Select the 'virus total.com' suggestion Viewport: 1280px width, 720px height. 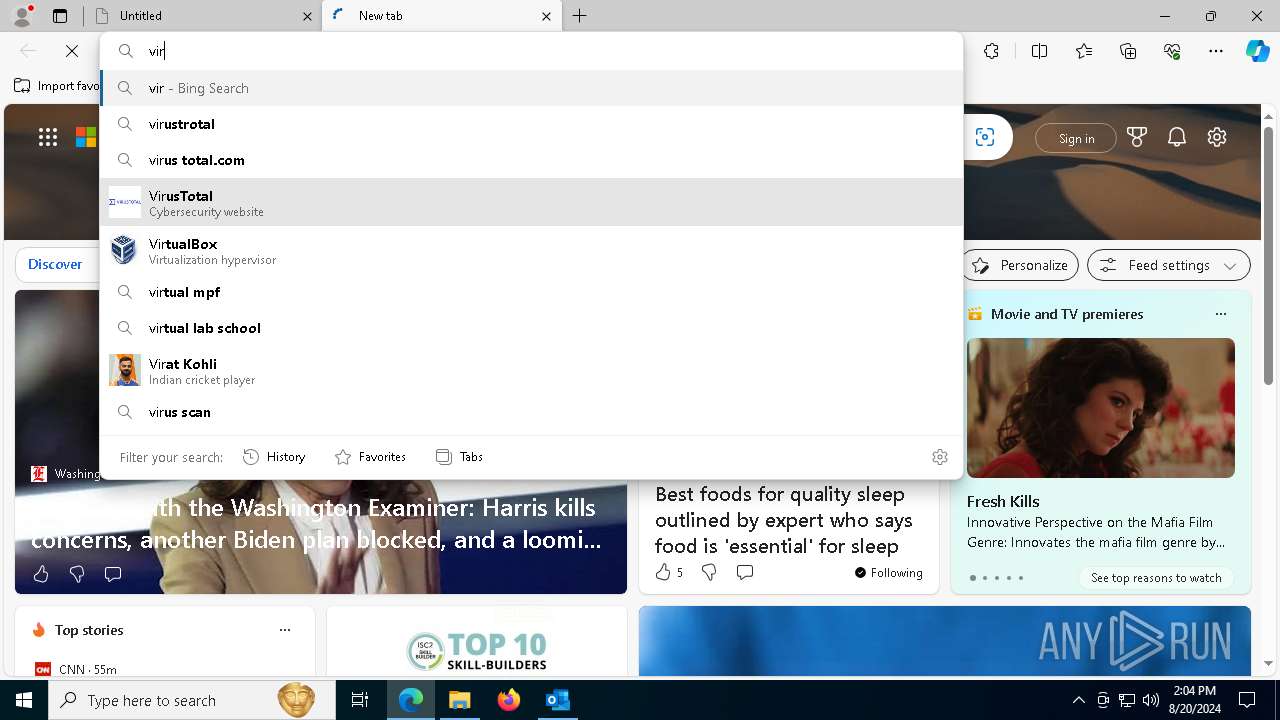coord(532,160)
